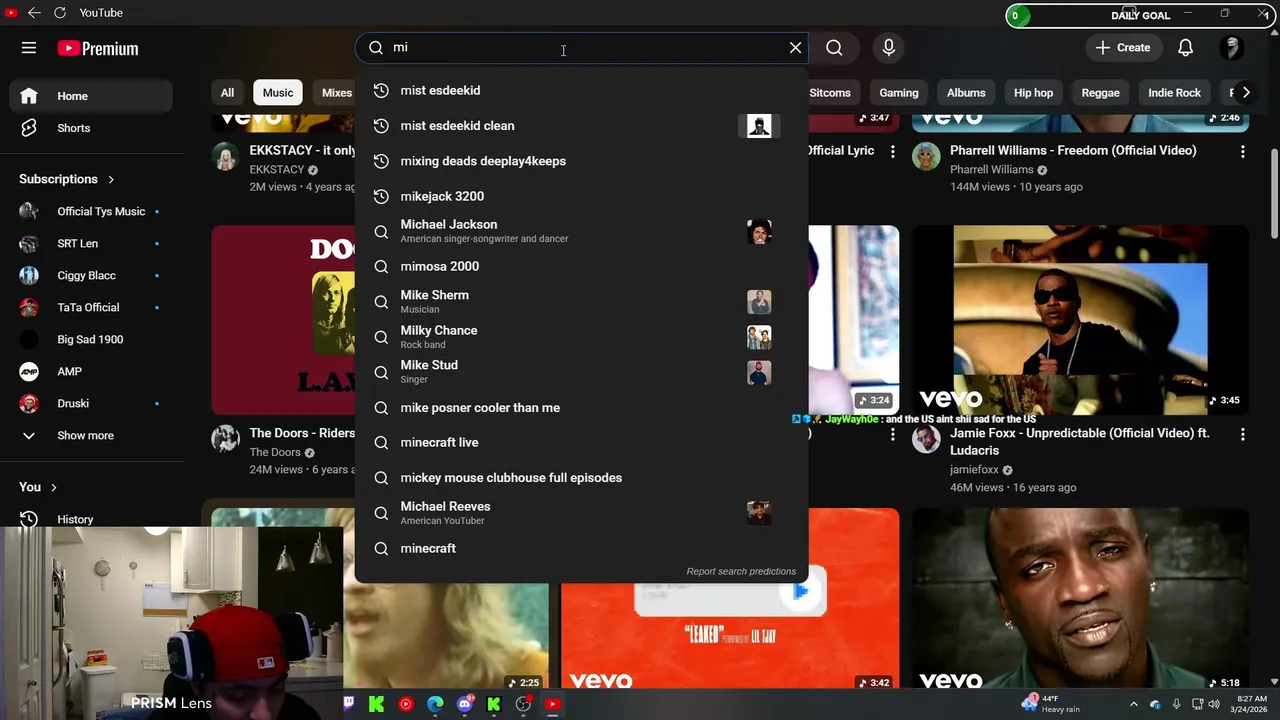Choose the Michael Reeves suggestion
The width and height of the screenshot is (1280, 720).
click(581, 513)
